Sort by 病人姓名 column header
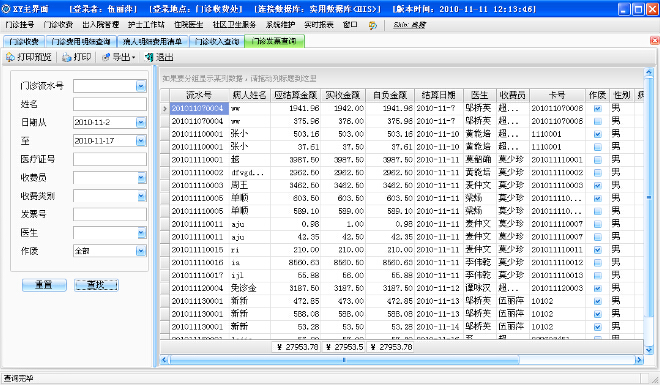Viewport: 660px width, 385px height. [250, 96]
